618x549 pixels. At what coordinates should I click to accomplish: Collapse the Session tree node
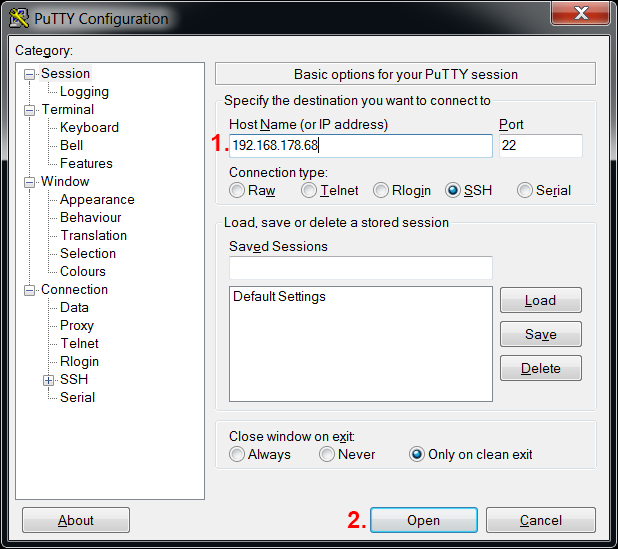click(x=29, y=74)
